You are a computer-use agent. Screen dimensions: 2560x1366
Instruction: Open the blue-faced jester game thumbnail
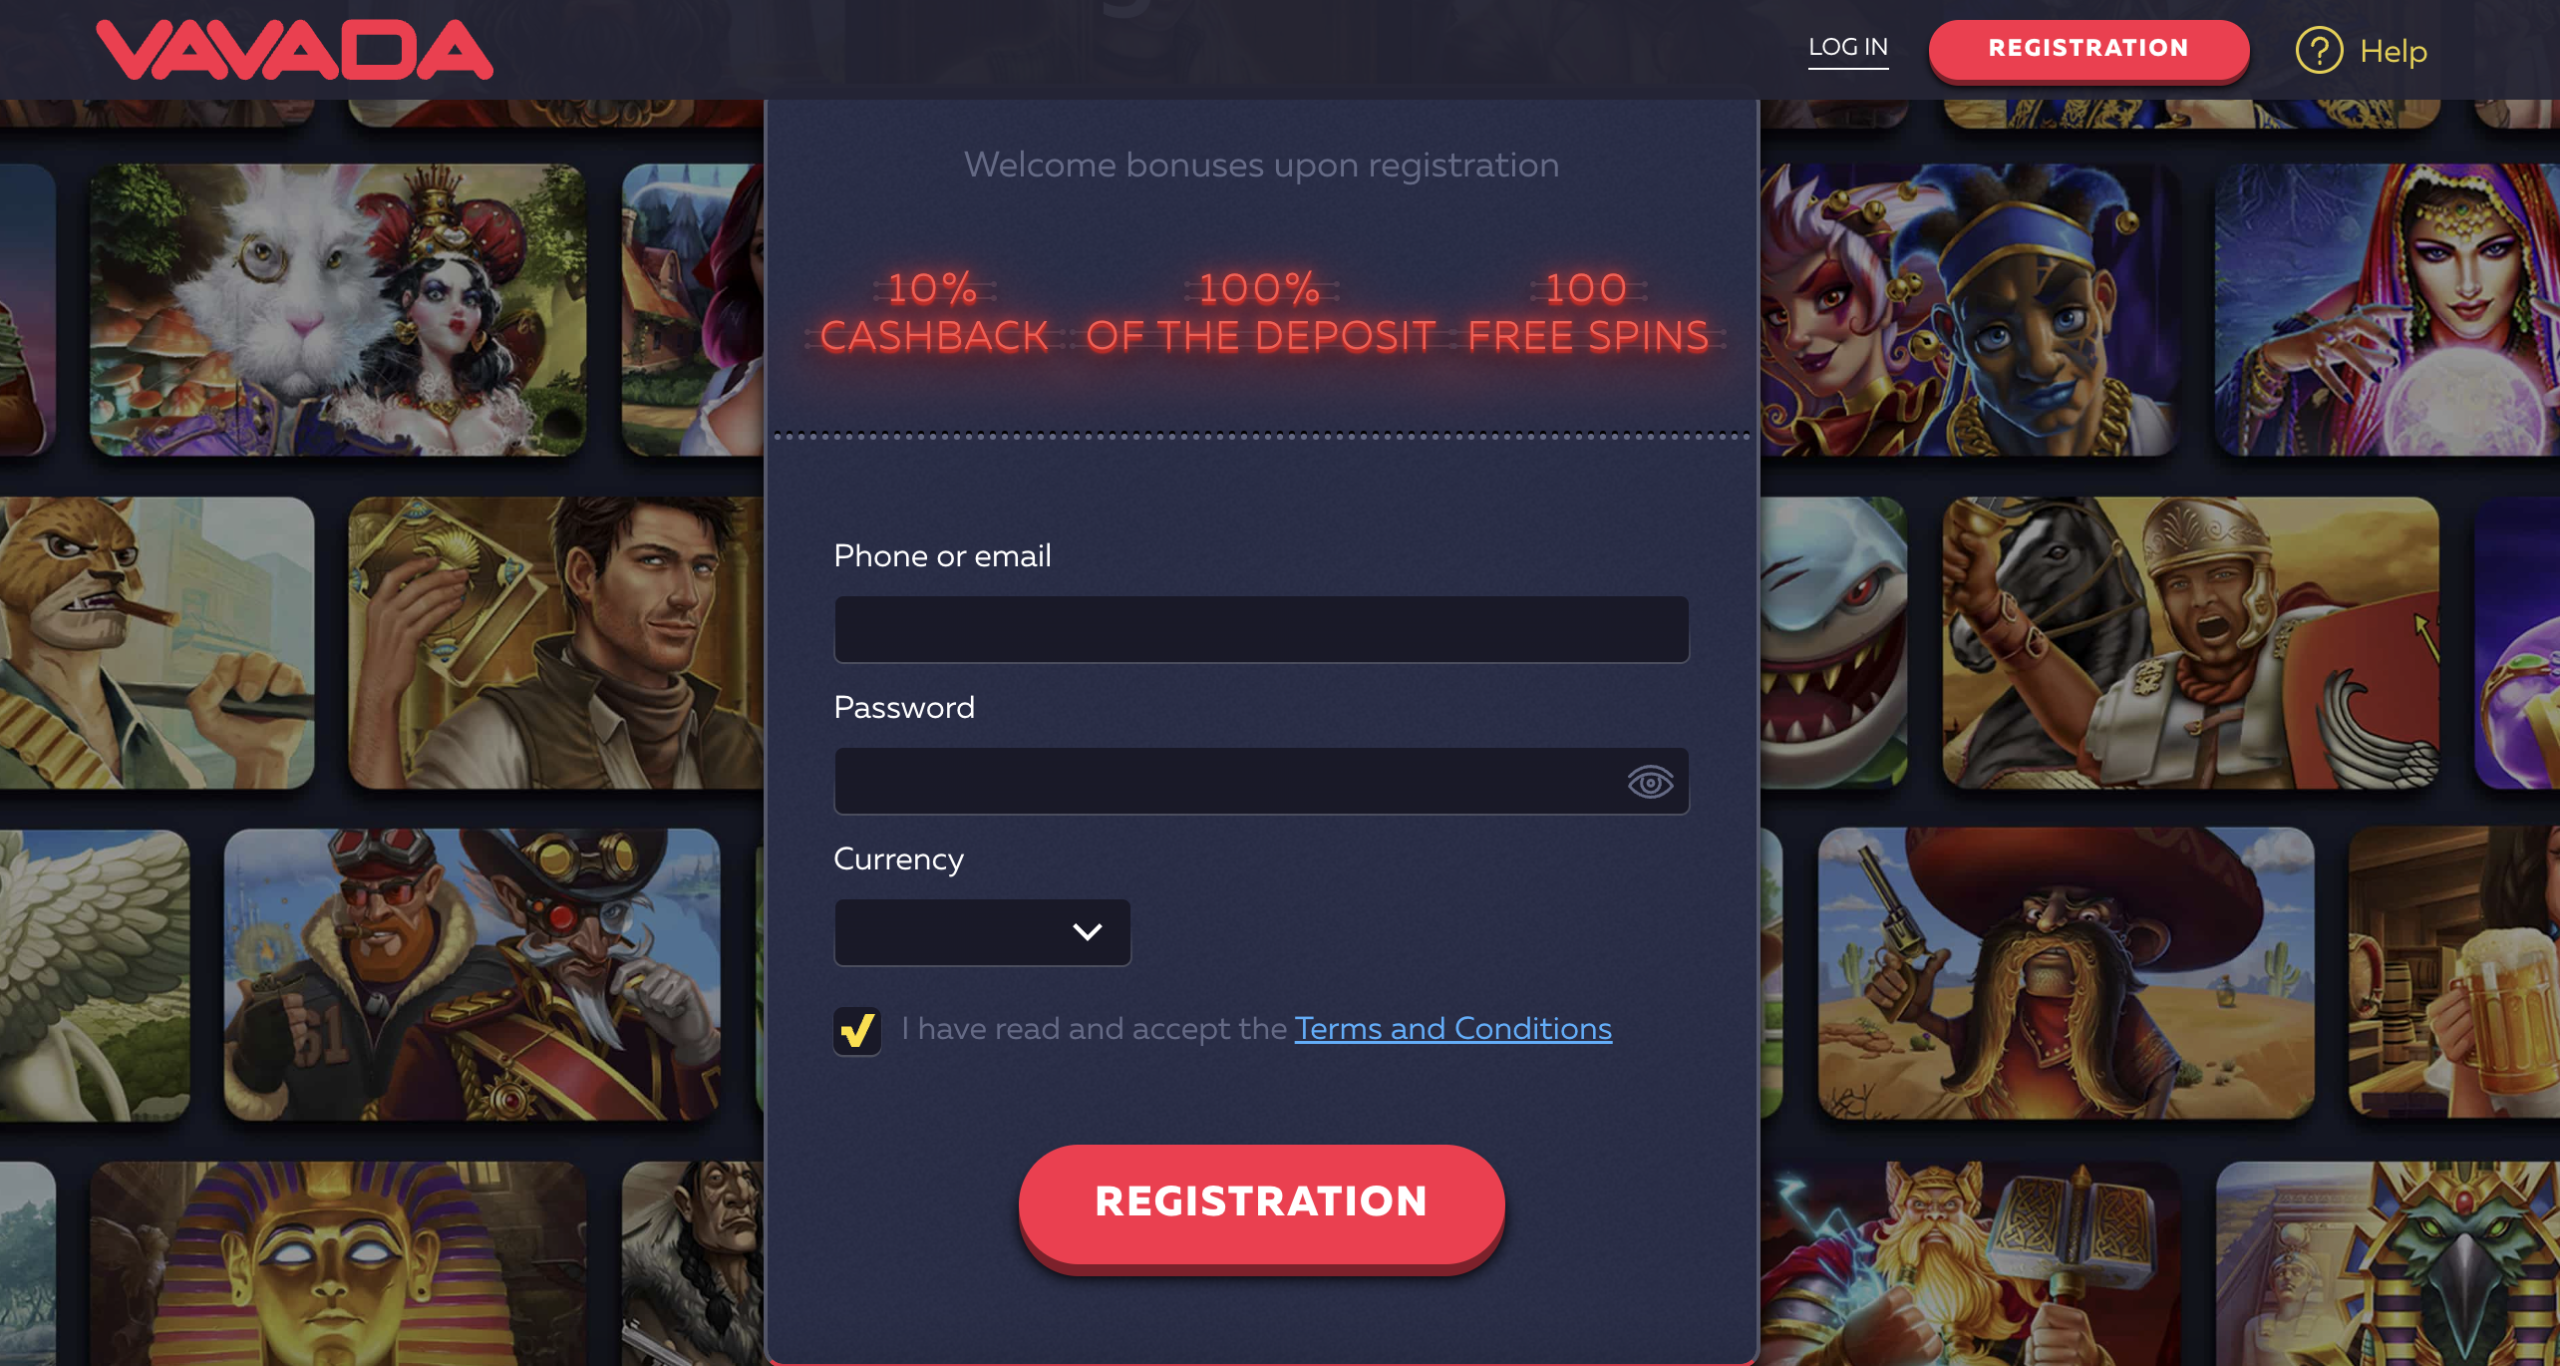[x=1968, y=310]
